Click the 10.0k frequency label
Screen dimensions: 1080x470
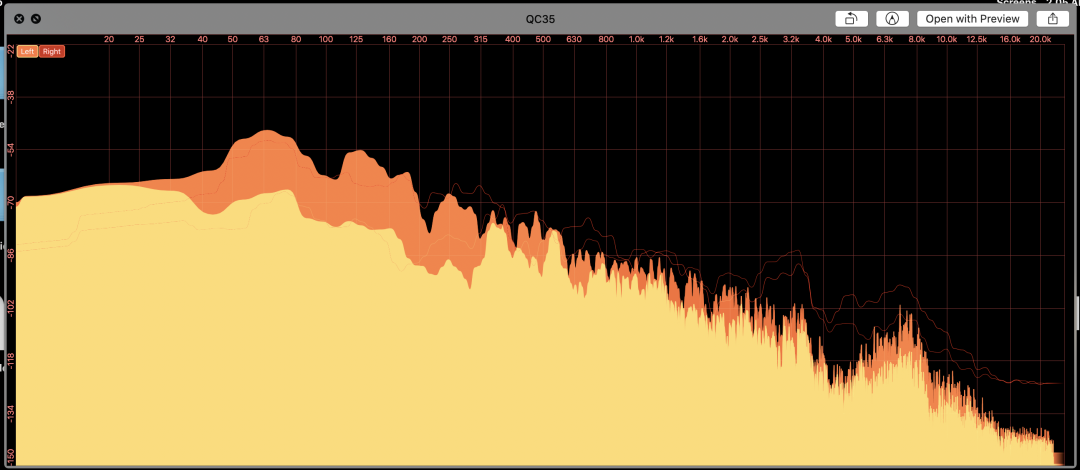947,40
